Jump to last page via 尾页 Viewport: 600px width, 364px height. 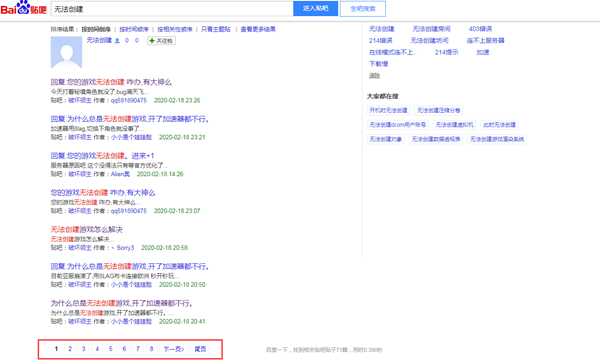pos(200,349)
